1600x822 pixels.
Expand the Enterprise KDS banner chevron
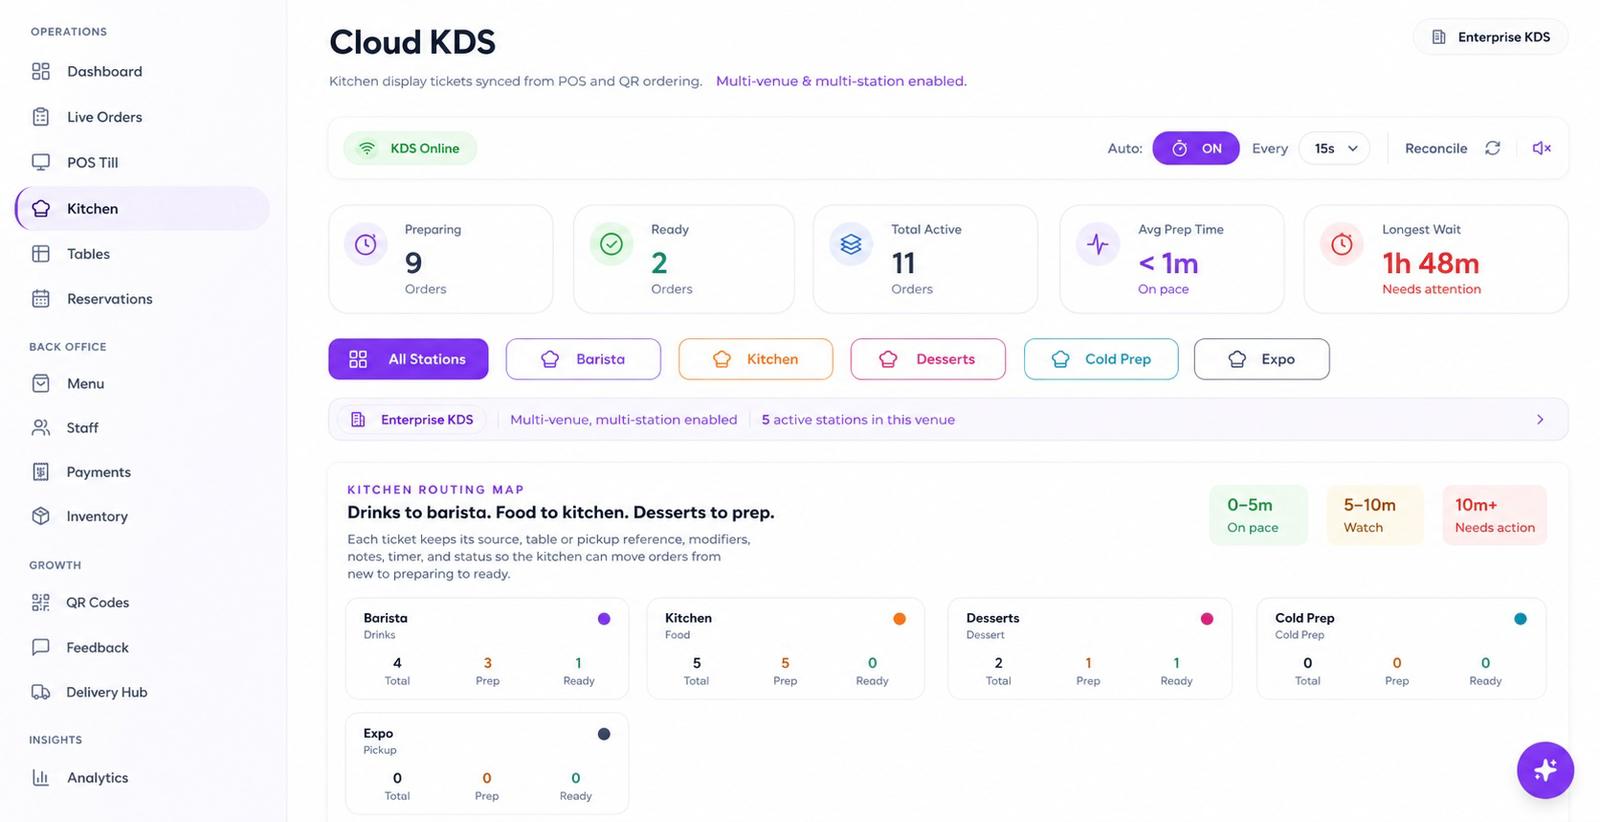coord(1540,420)
